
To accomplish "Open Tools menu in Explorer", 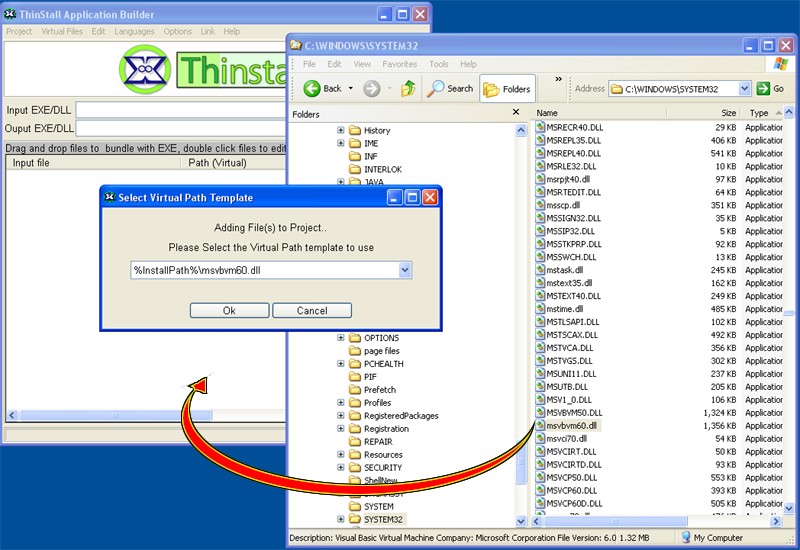I will tap(439, 64).
